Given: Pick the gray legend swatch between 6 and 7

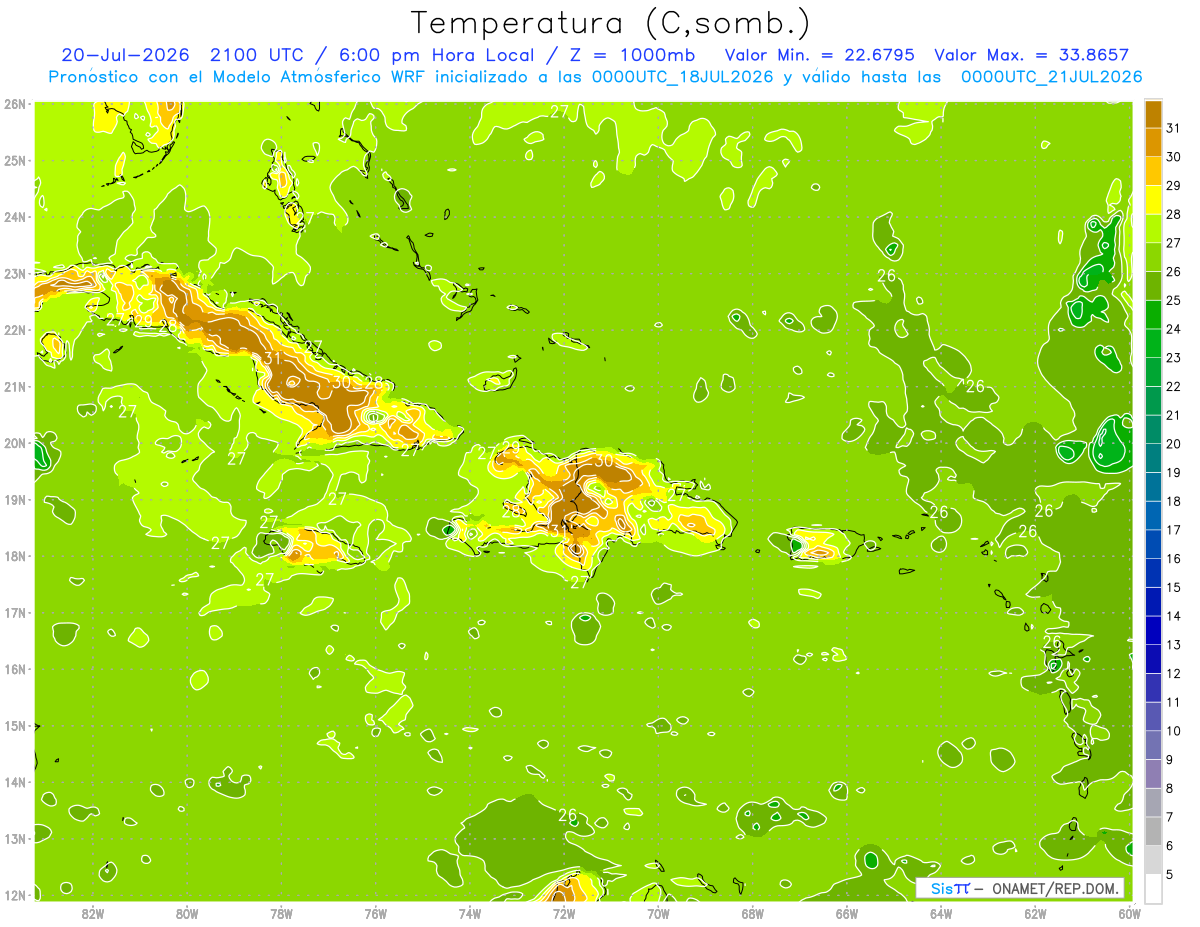Looking at the screenshot, I should (1153, 830).
